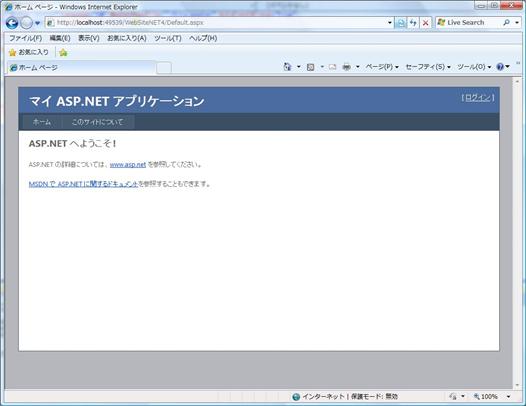
Task: Select the このサイトについて navigation tab
Action: (x=98, y=122)
